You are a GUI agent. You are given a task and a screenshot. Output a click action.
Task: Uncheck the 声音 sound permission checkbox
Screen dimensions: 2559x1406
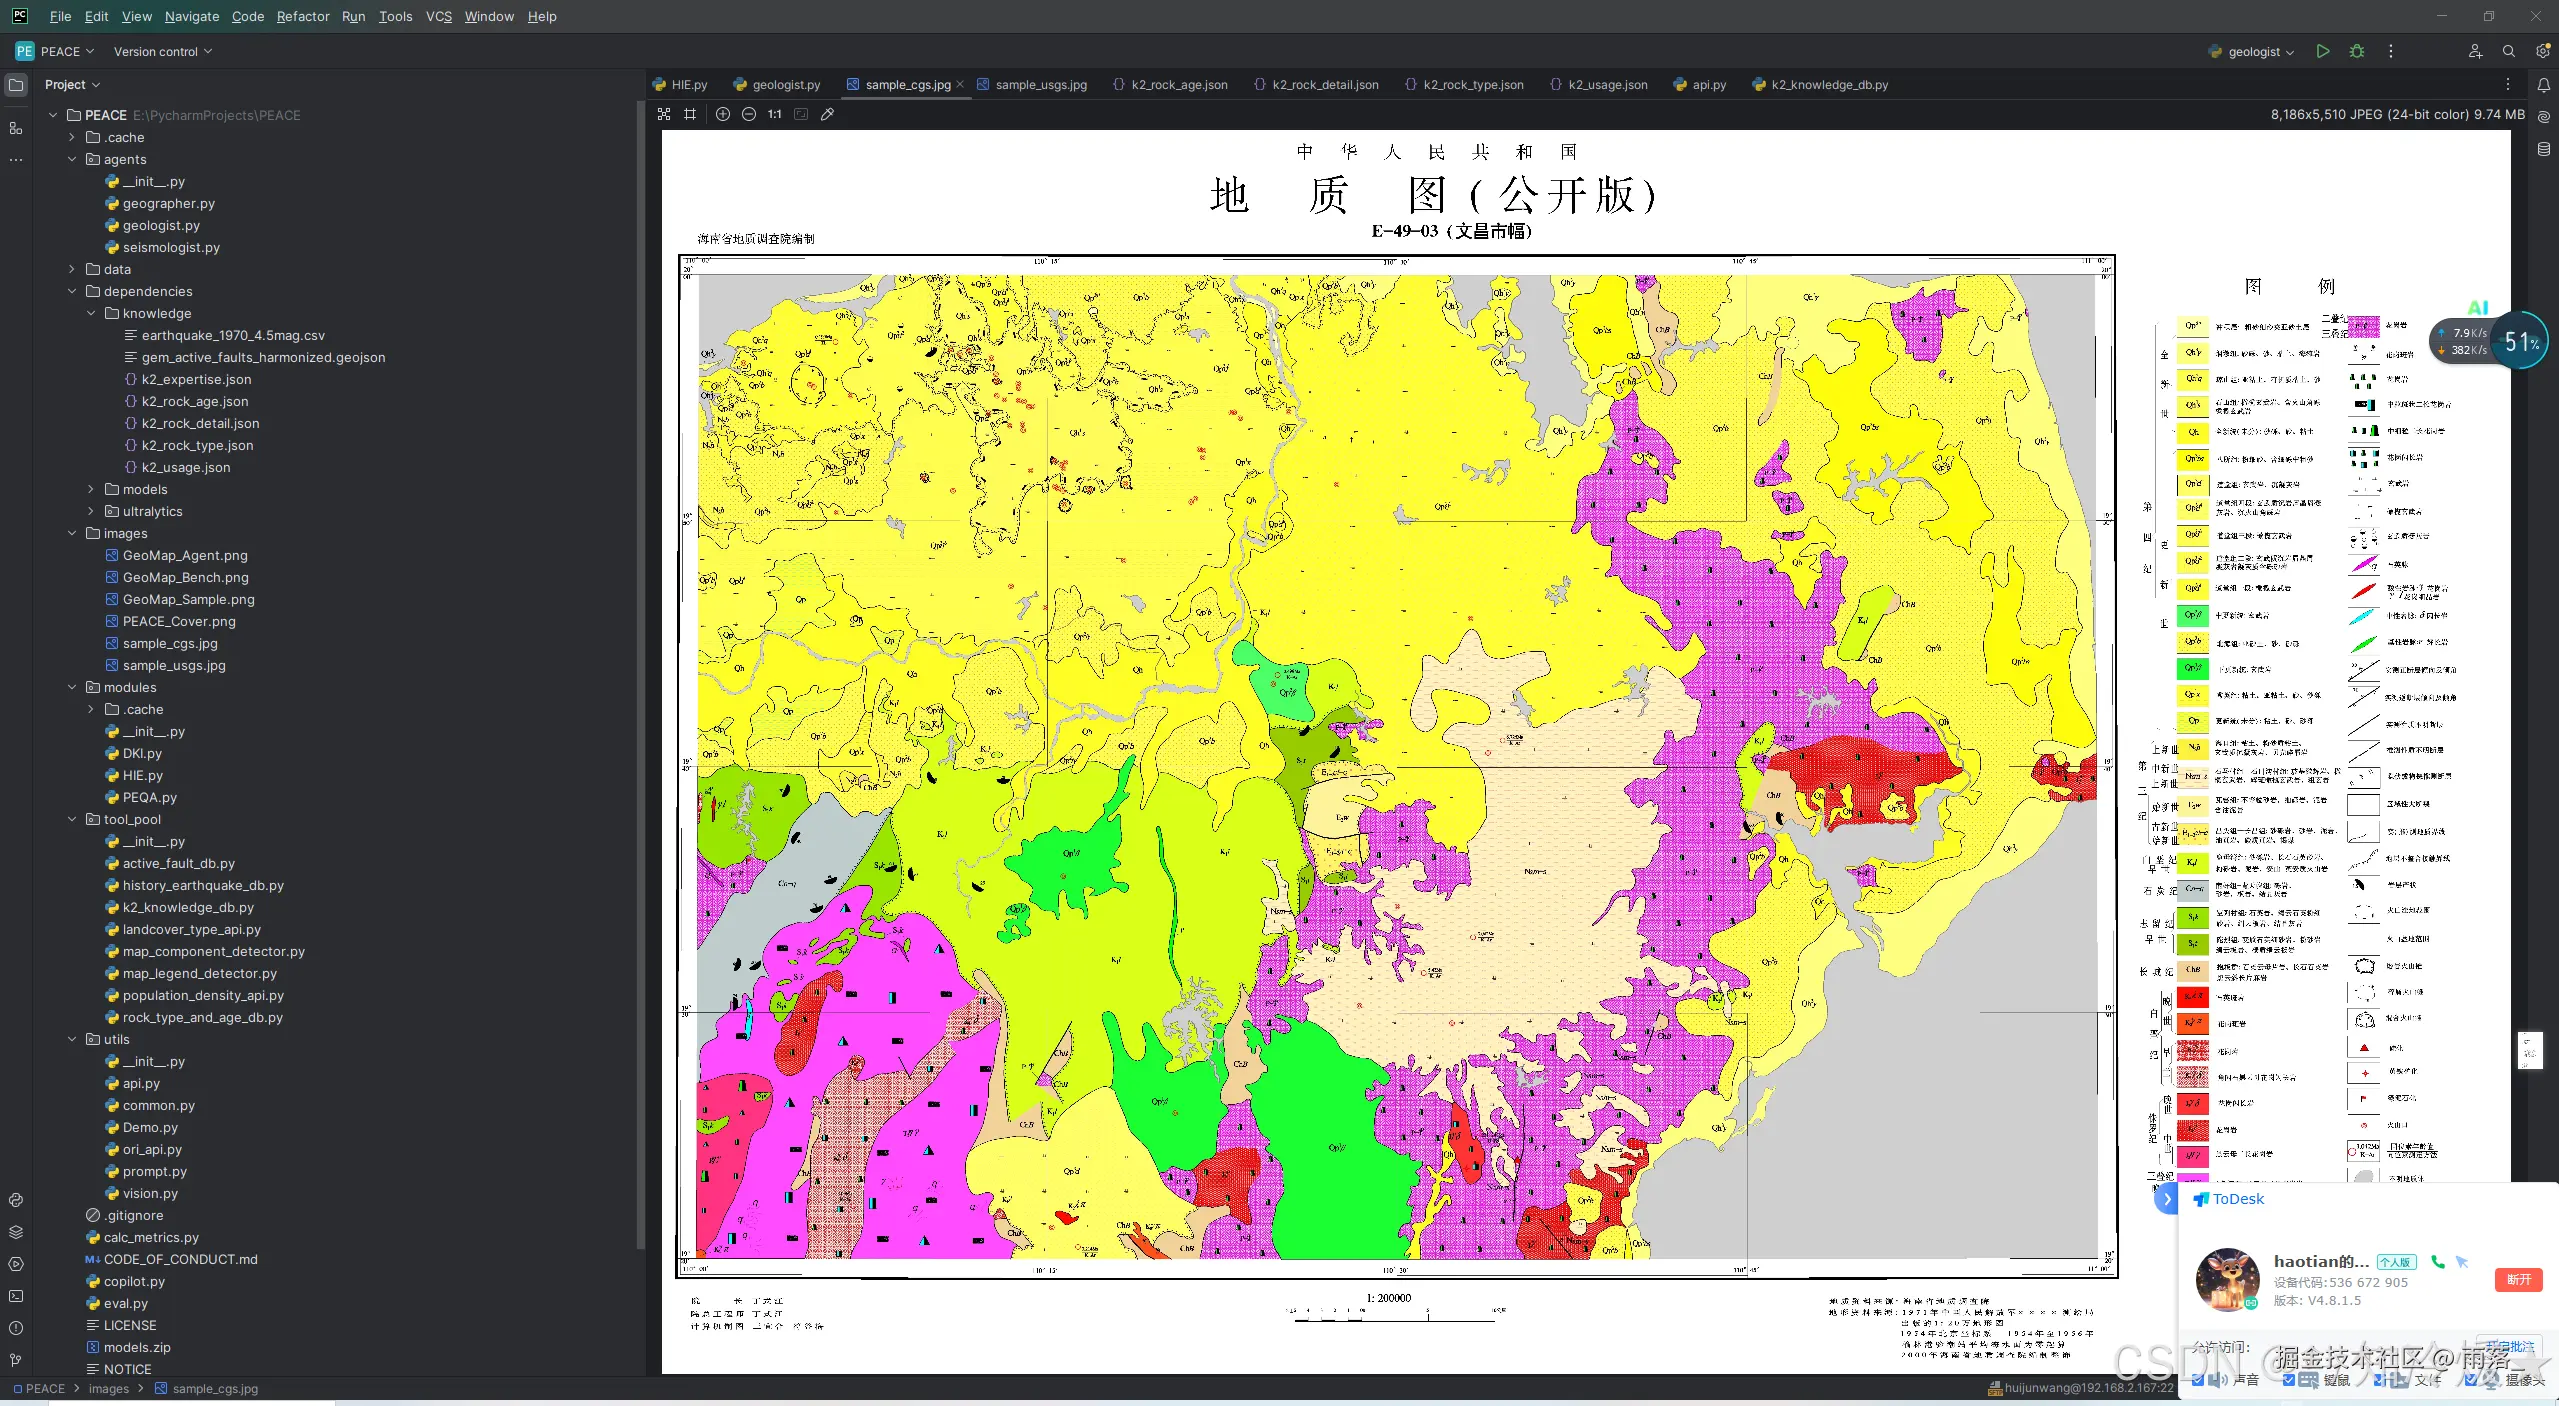pos(2199,1380)
